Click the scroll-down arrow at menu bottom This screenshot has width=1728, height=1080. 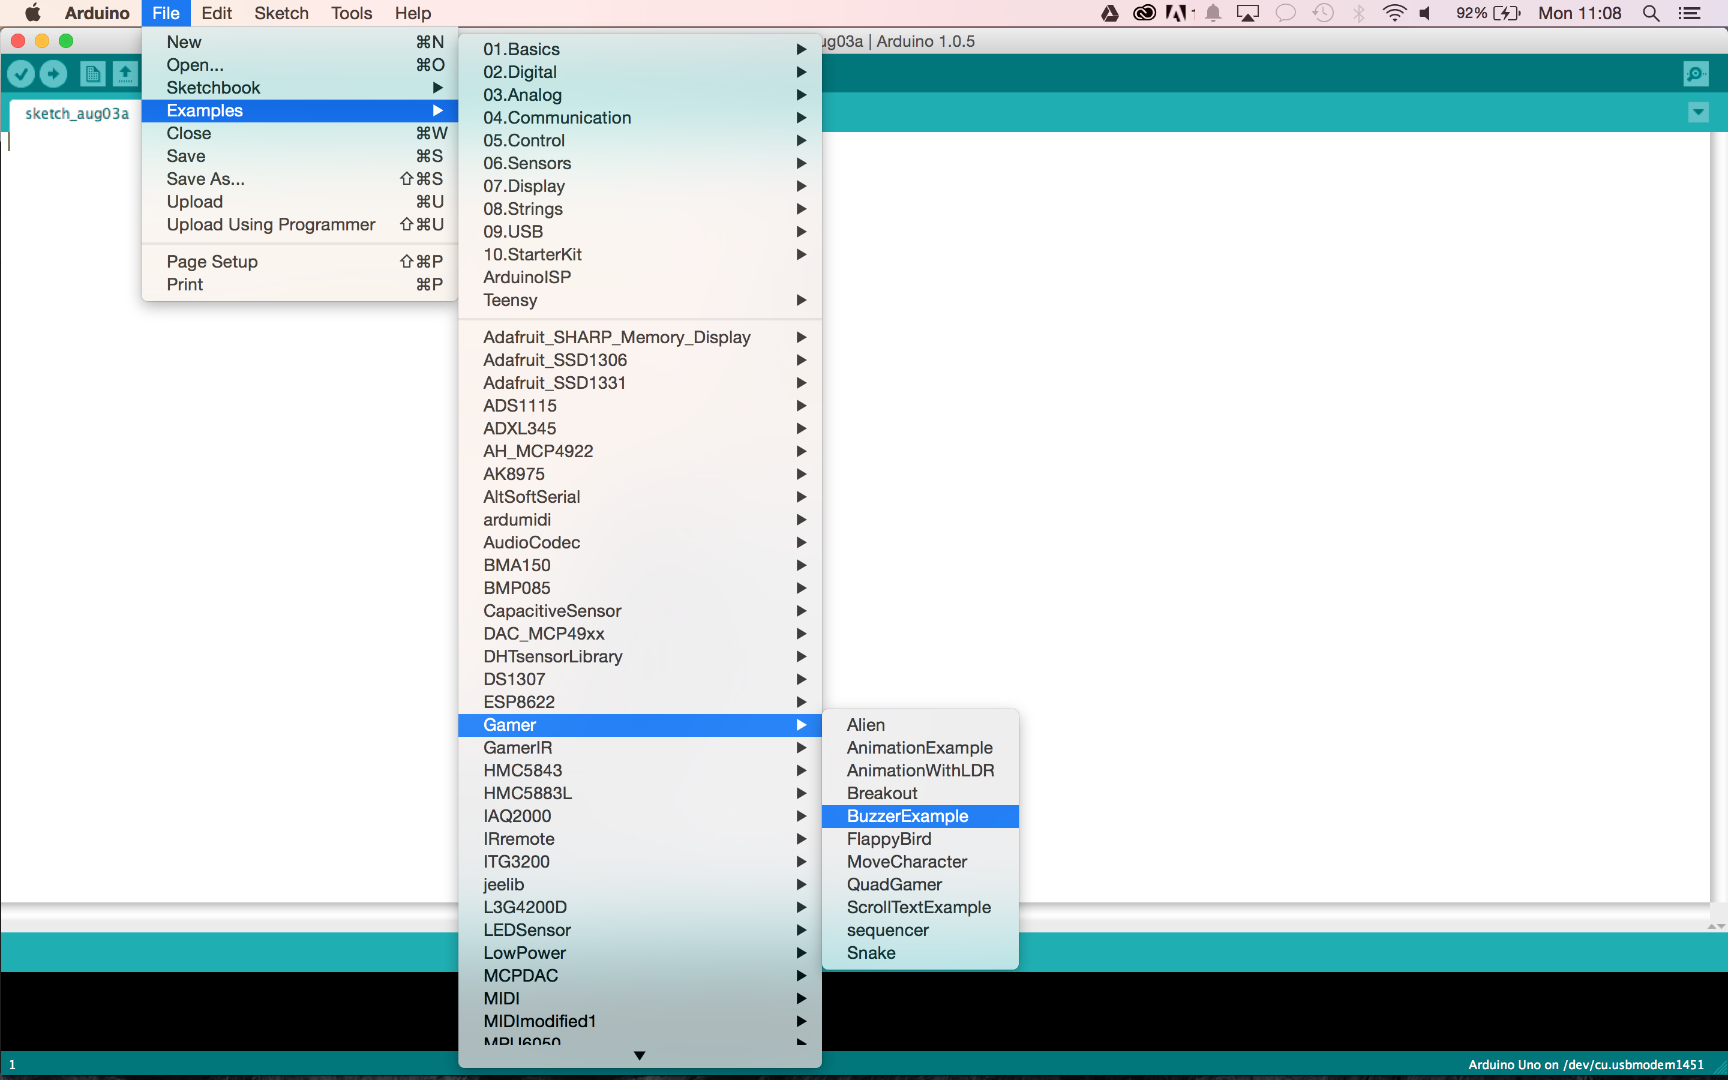[x=639, y=1055]
